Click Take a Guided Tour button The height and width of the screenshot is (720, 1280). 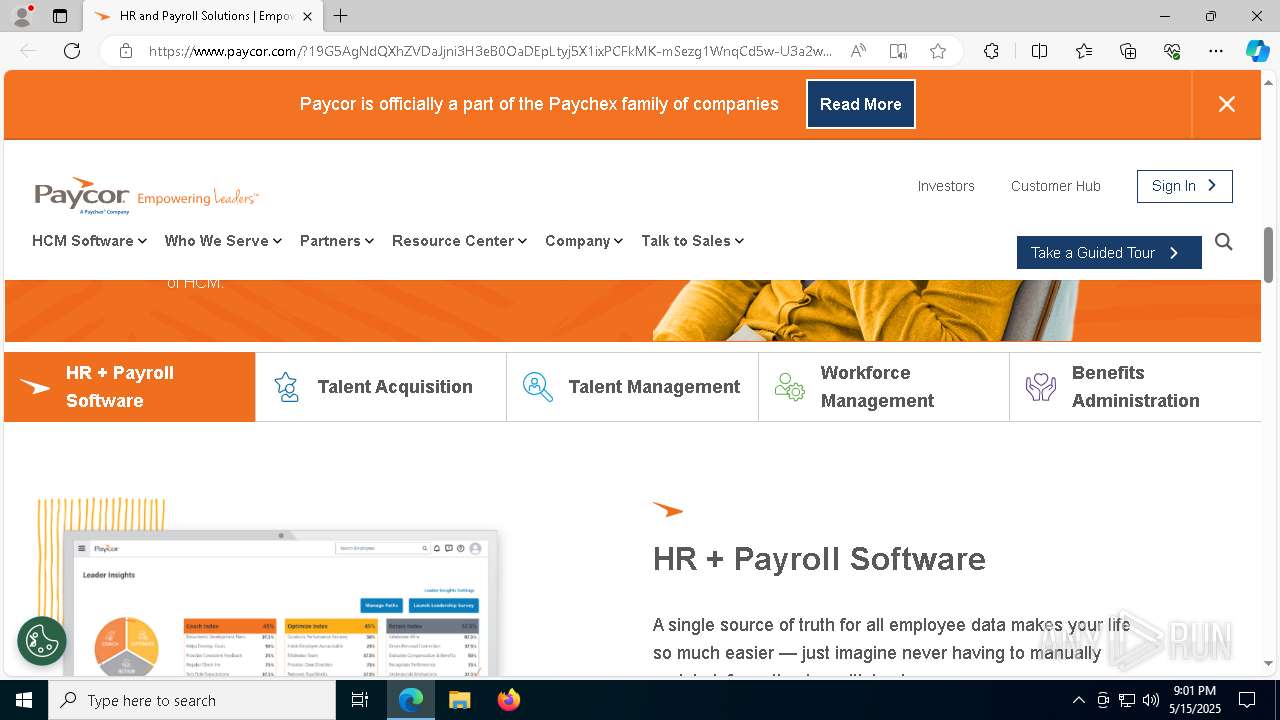click(1109, 253)
